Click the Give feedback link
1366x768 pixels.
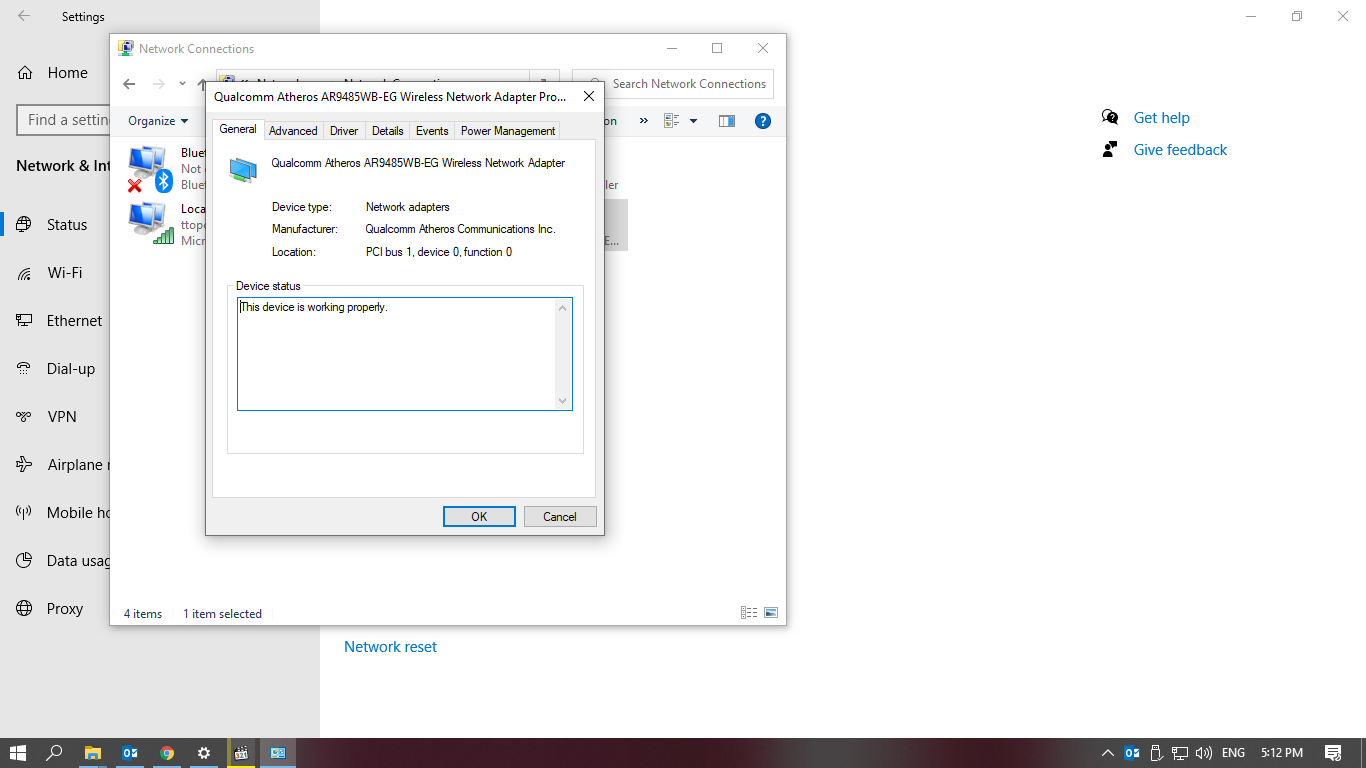click(x=1180, y=150)
